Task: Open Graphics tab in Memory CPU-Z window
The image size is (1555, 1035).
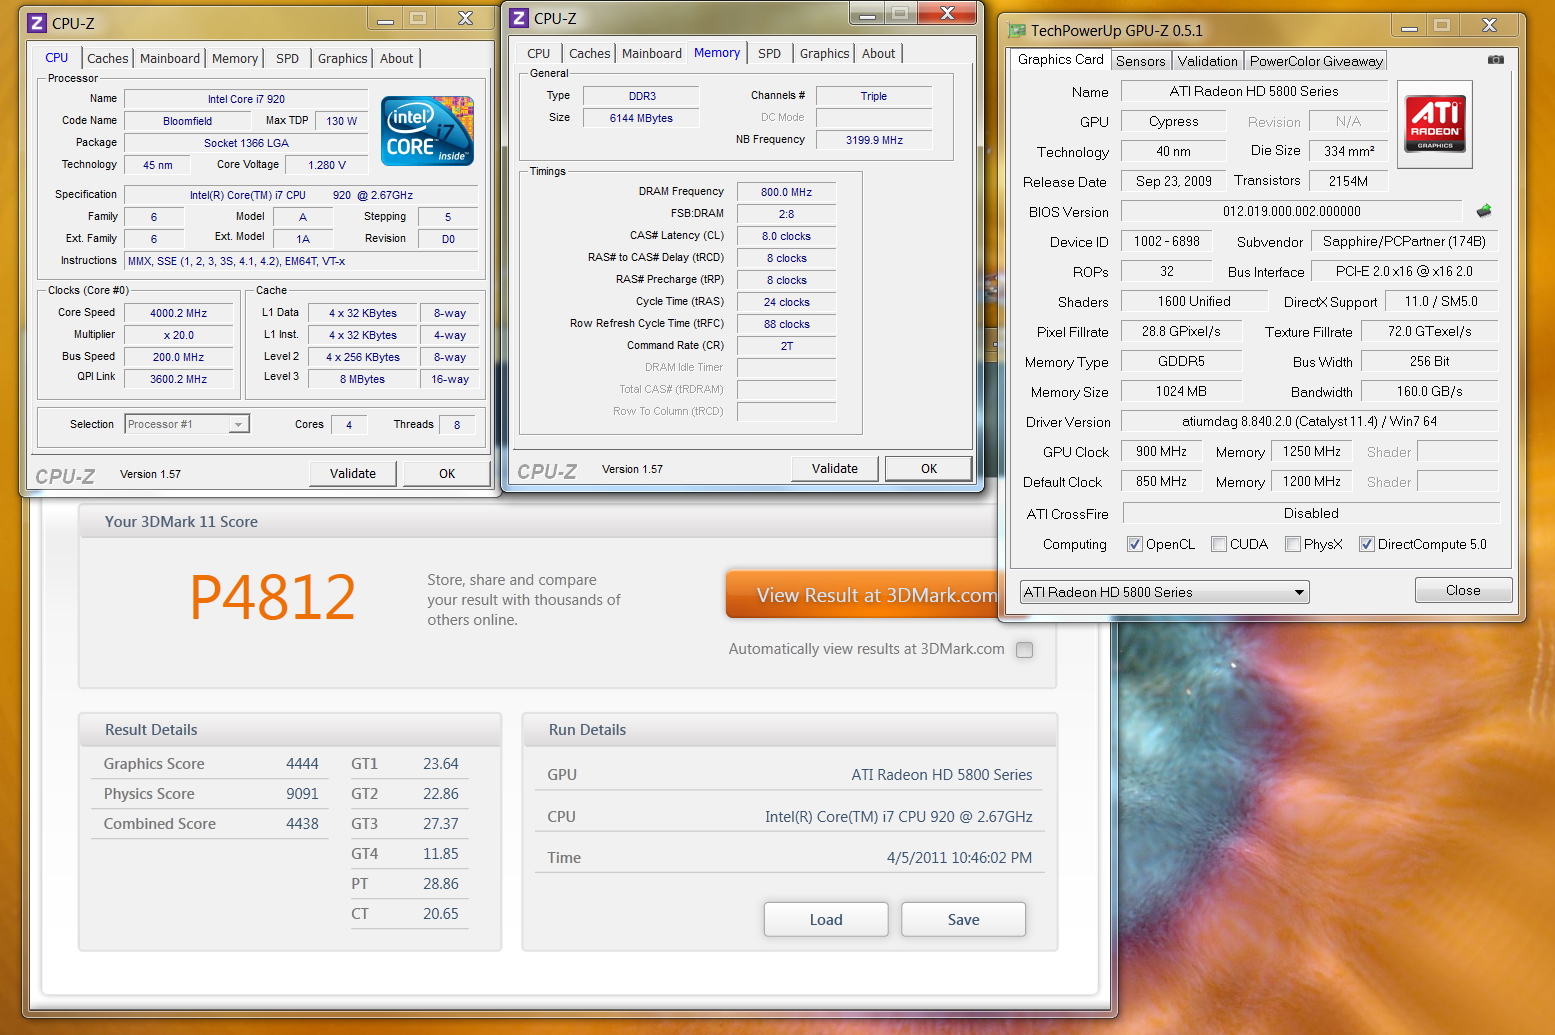Action: (x=824, y=53)
